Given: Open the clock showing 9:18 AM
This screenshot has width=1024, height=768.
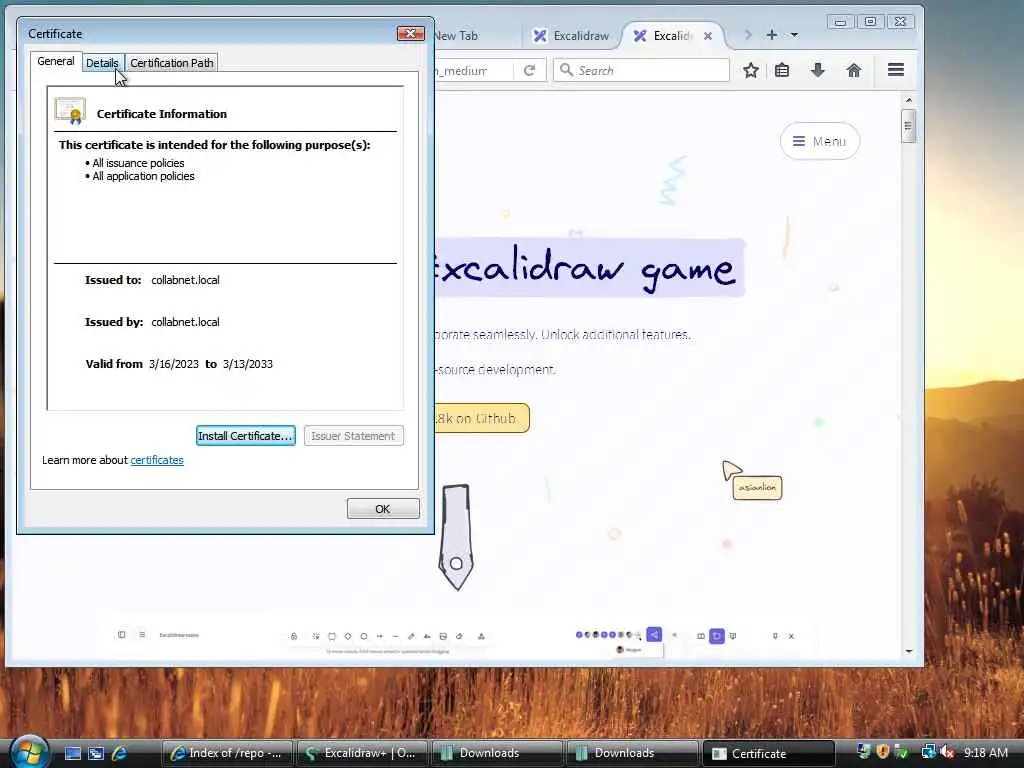Looking at the screenshot, I should 985,752.
